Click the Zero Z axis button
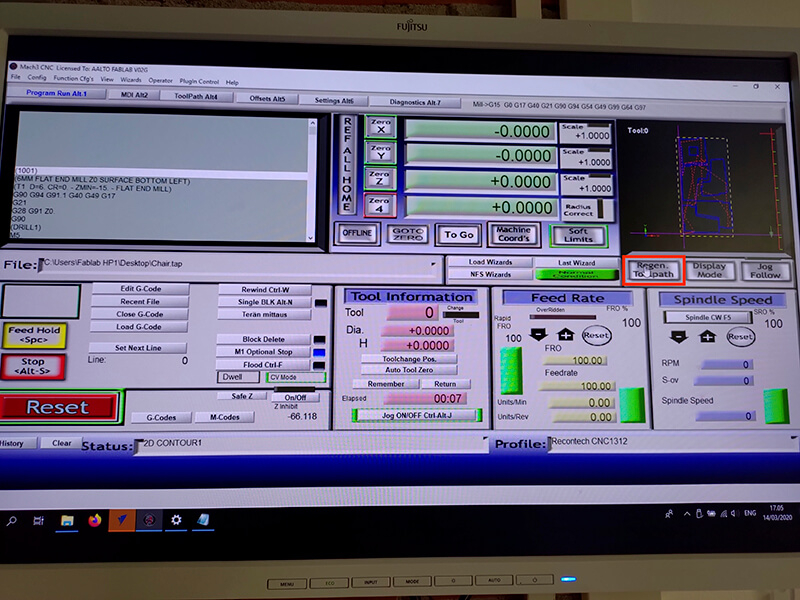 point(380,179)
